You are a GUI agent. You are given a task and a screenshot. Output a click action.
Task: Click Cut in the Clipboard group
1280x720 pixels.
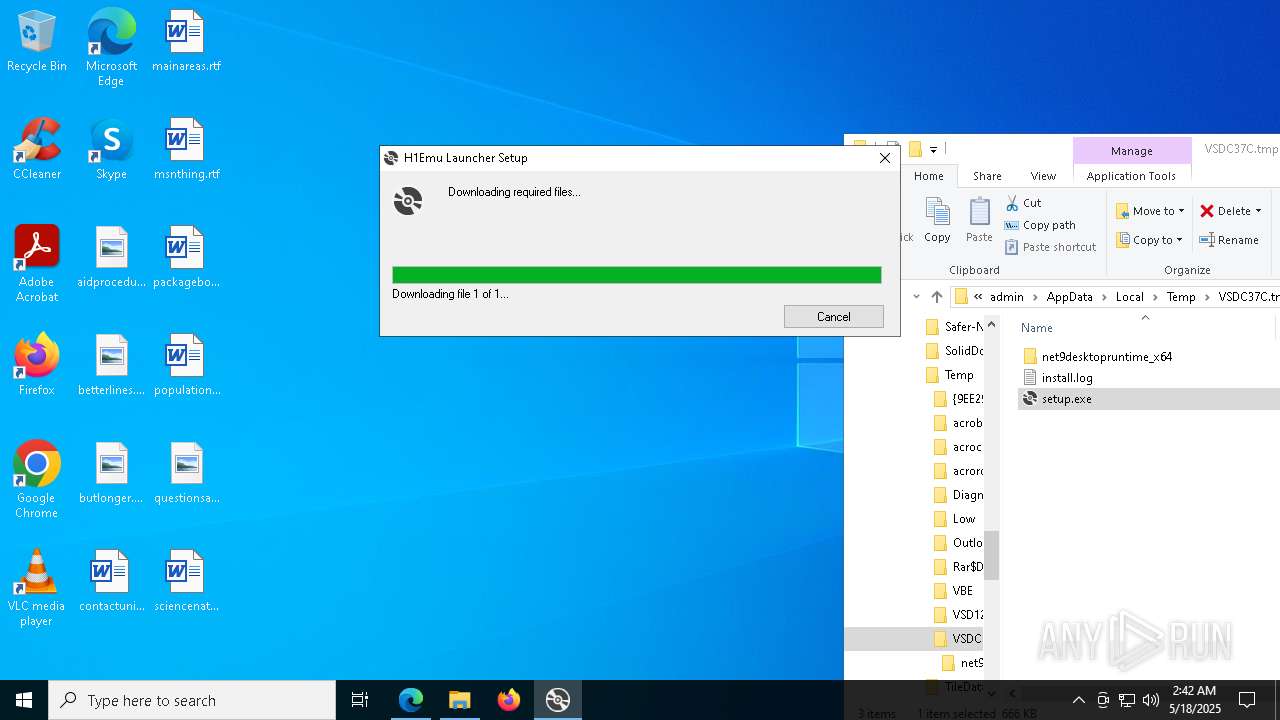(x=1023, y=203)
